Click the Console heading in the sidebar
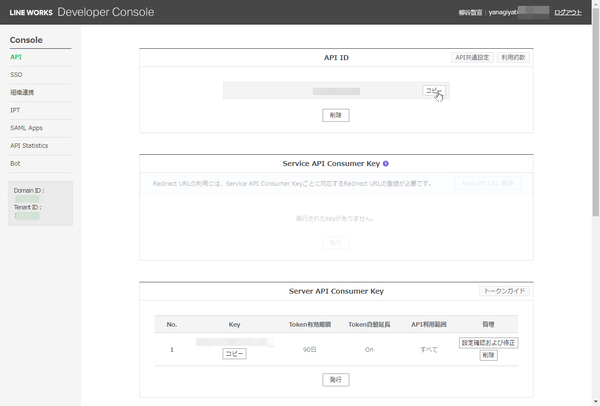Screen dimensions: 600x406 click(x=26, y=40)
